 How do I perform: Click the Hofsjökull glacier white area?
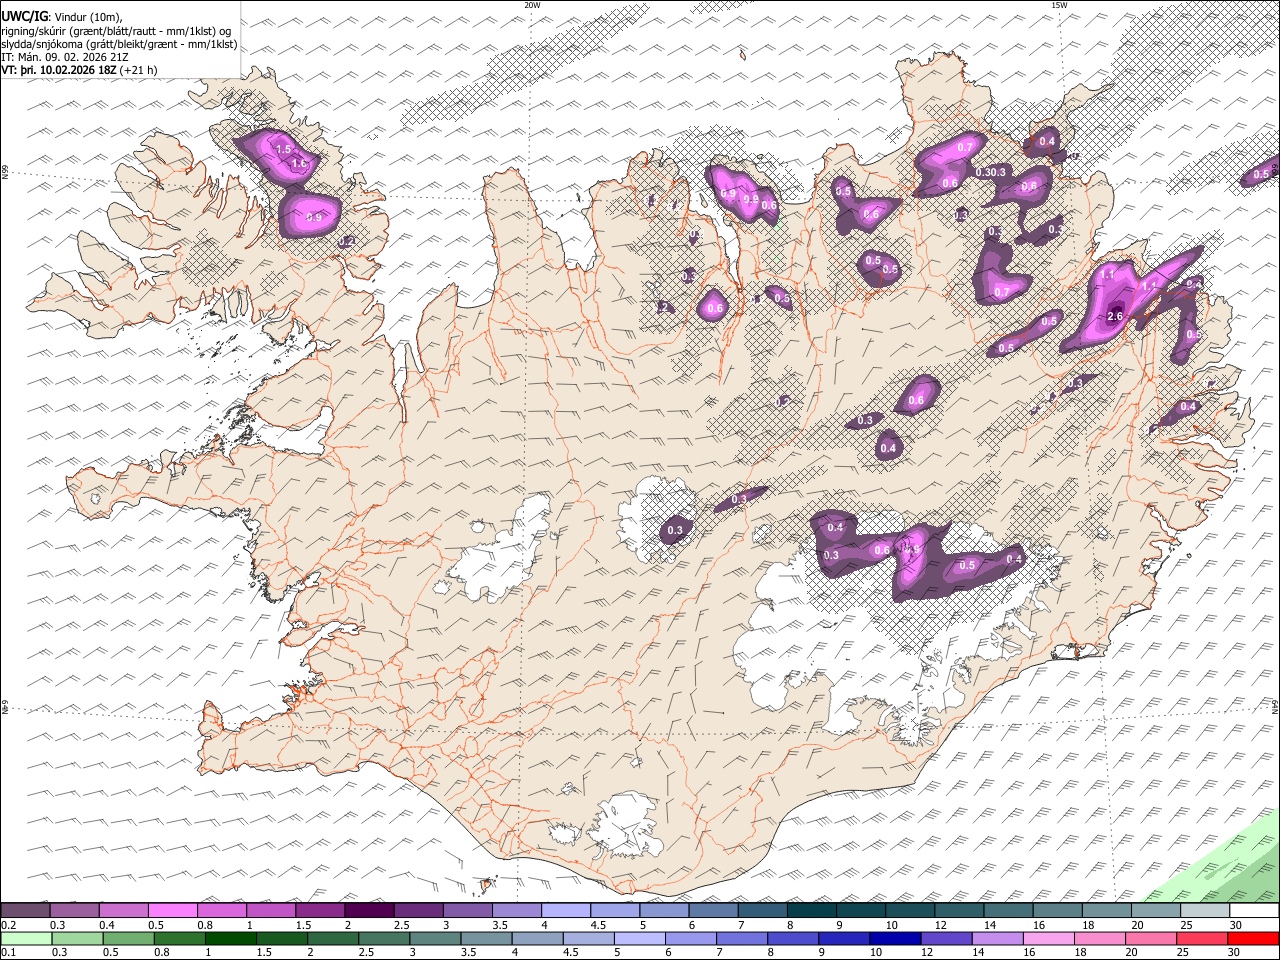(x=657, y=517)
